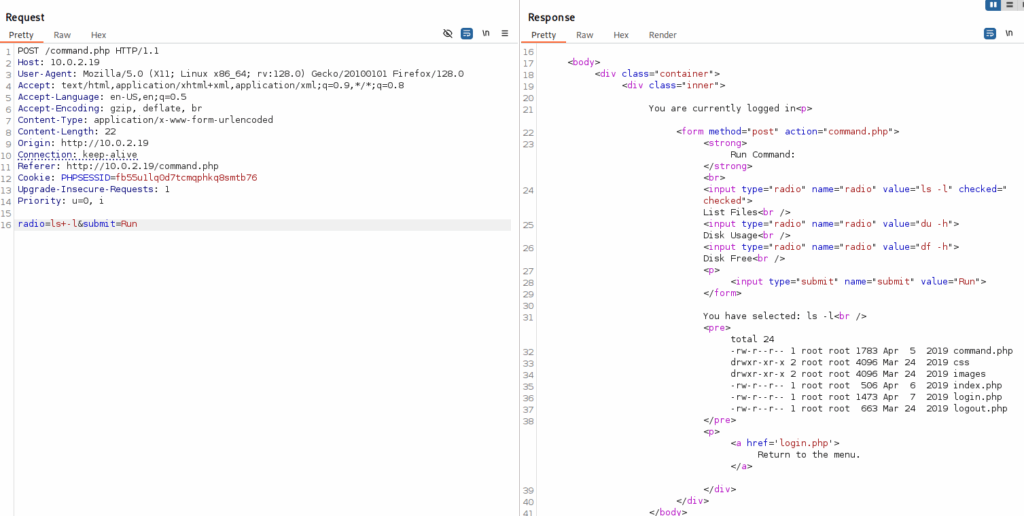Image resolution: width=1024 pixels, height=516 pixels.
Task: Switch to Response Pretty tab
Action: tap(543, 35)
